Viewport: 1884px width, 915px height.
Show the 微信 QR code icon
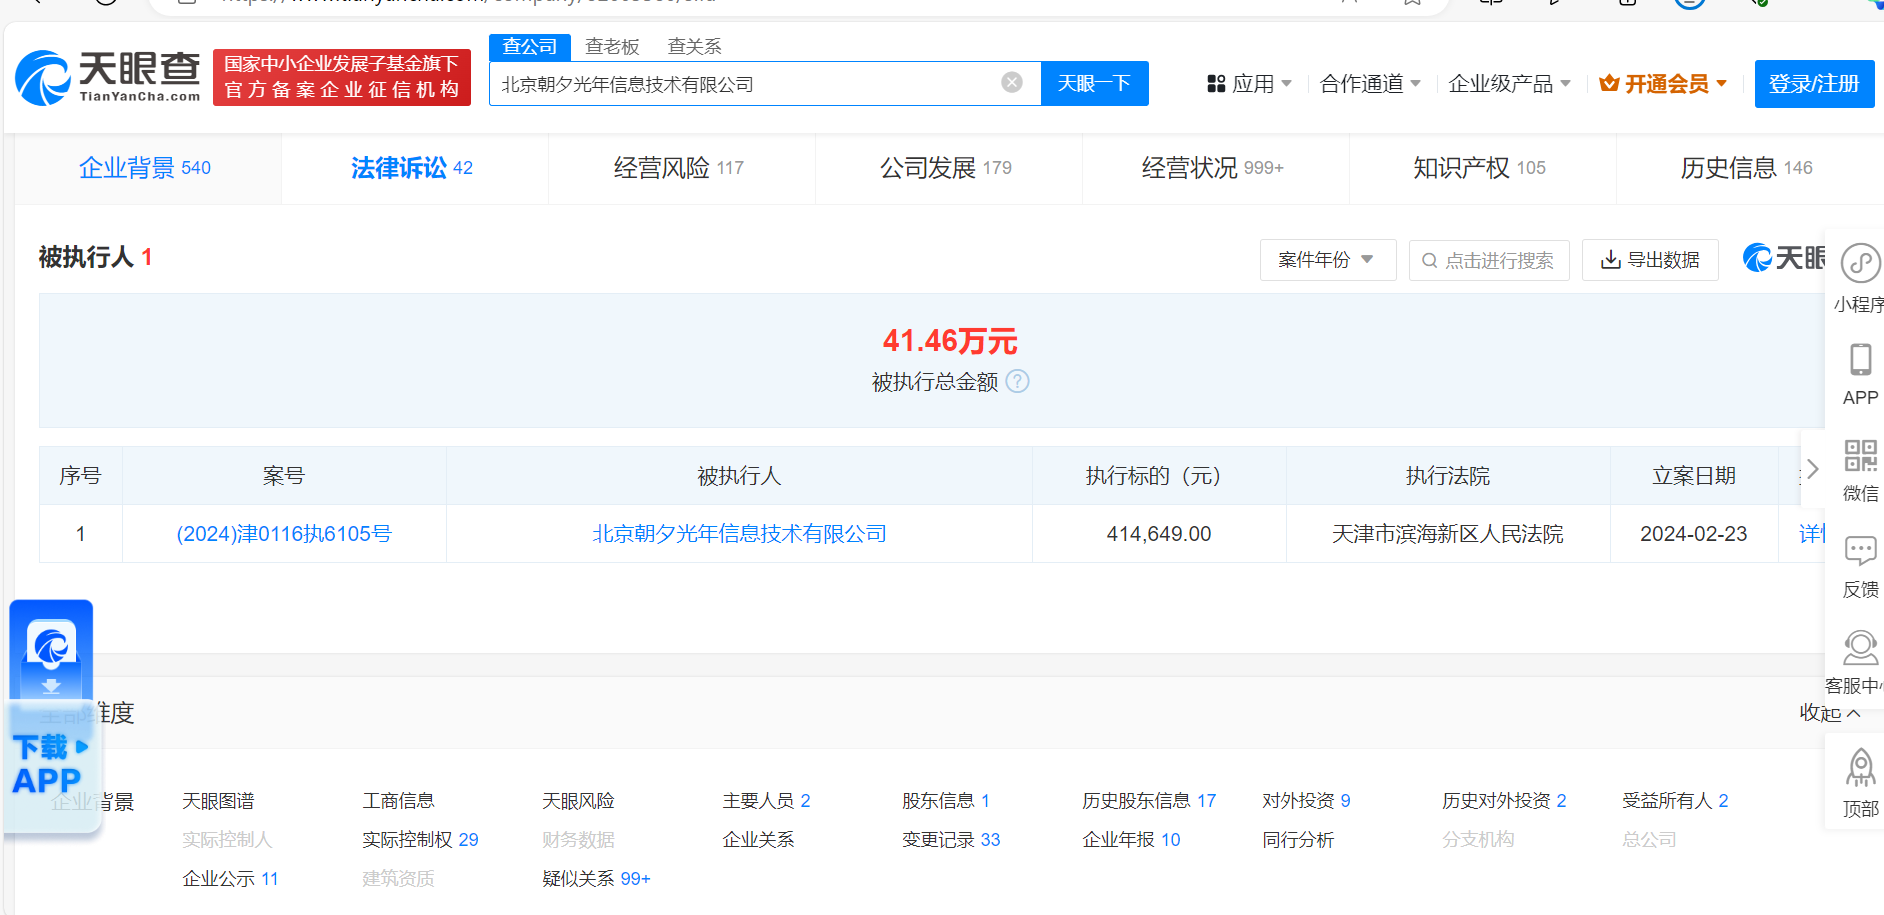[x=1860, y=455]
